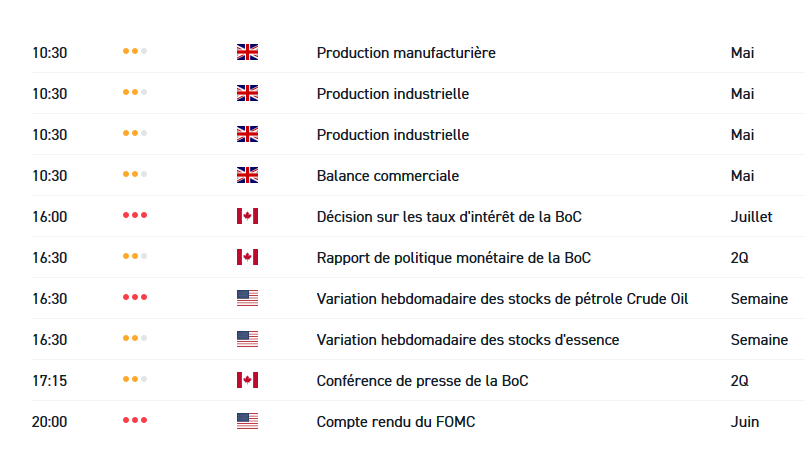Click the 17:15 time cell
Viewport: 805px width, 461px height.
pyautogui.click(x=49, y=380)
